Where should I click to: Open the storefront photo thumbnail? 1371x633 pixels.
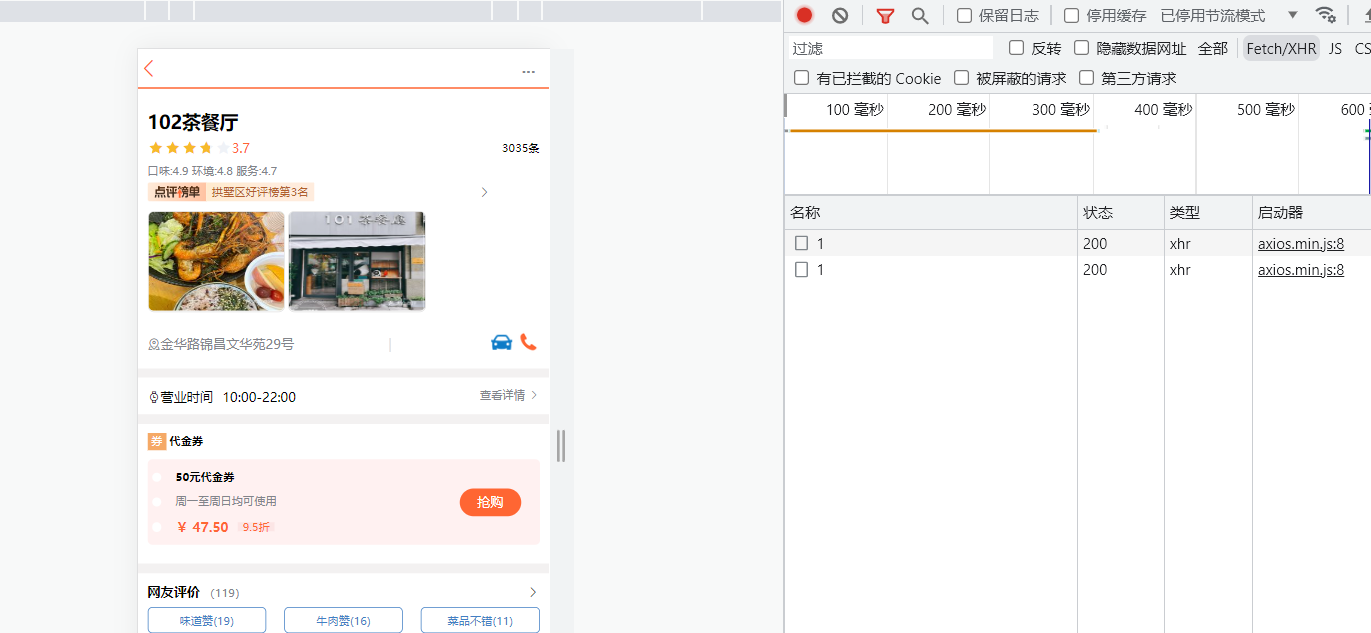[x=357, y=261]
